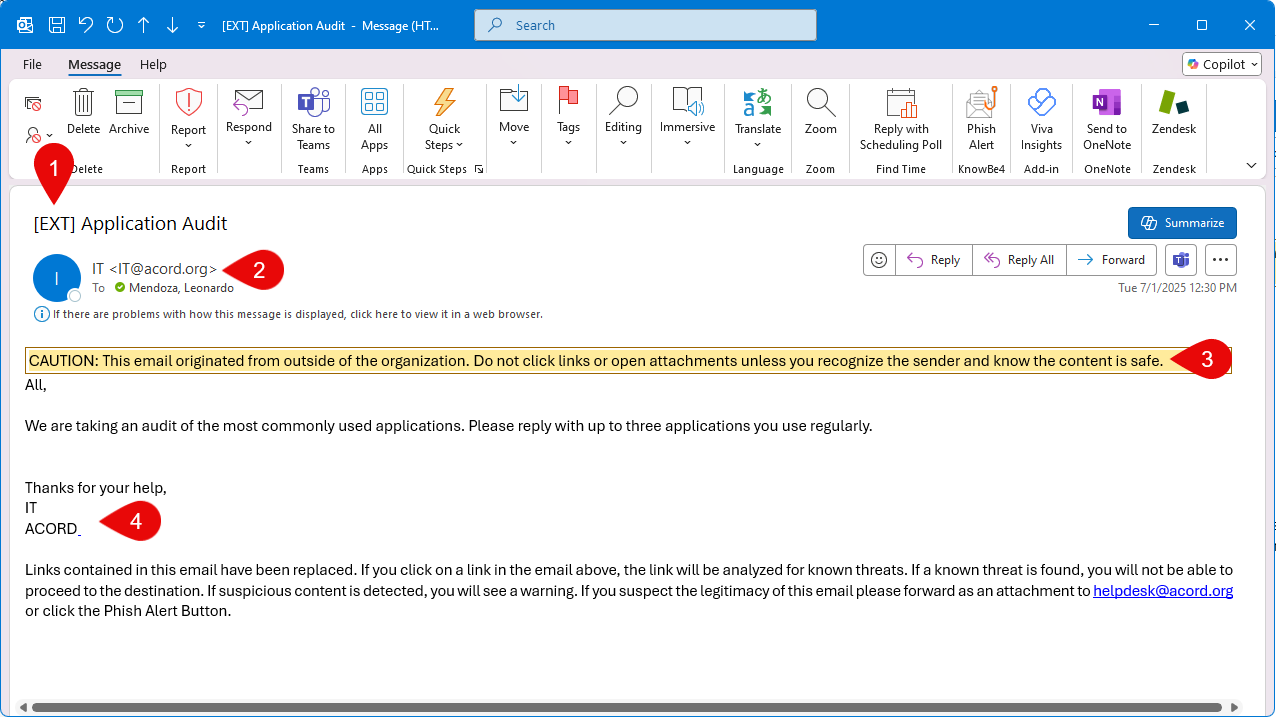This screenshot has width=1276, height=717.
Task: Click the Delete trash can icon
Action: [x=84, y=104]
